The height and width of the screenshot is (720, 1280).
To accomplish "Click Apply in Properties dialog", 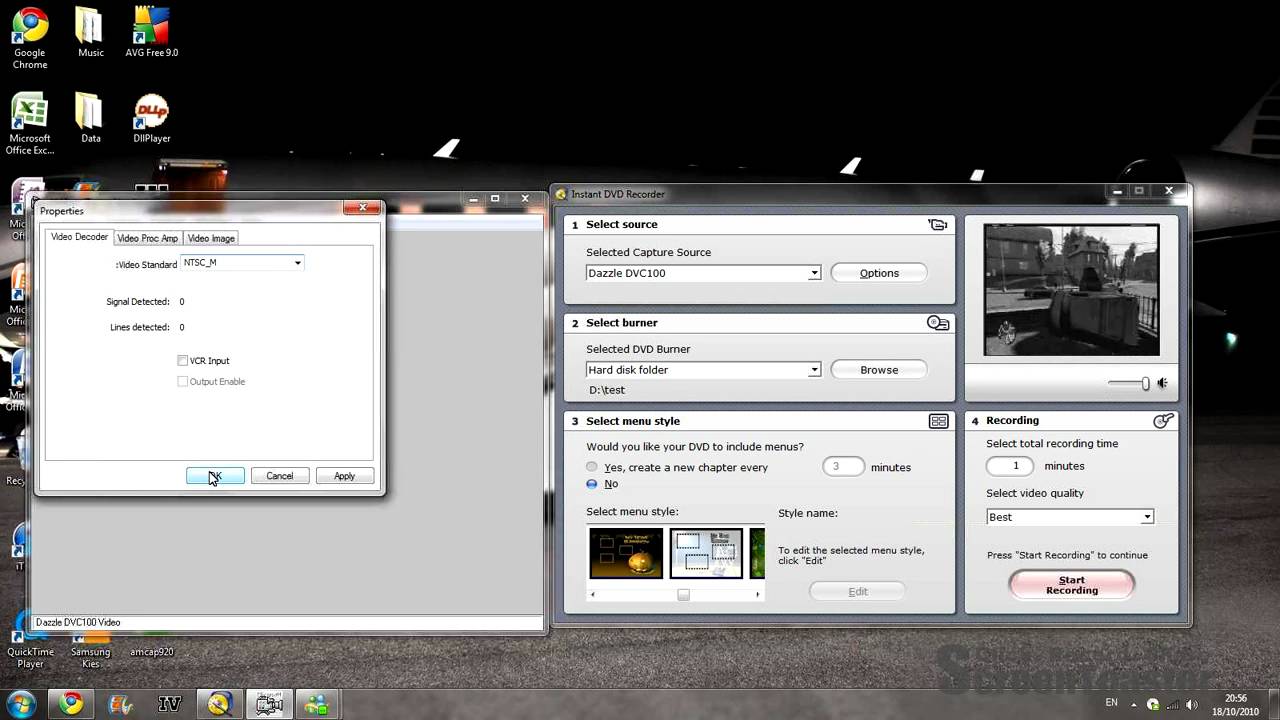I will tap(344, 476).
